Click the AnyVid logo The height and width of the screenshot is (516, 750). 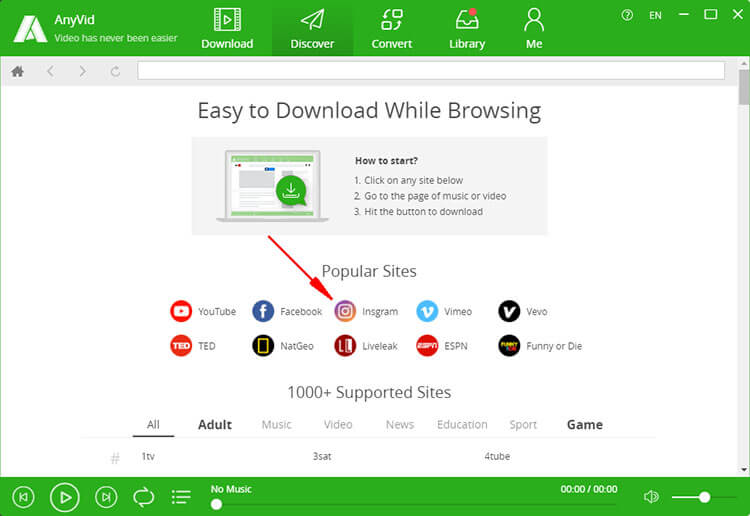tap(30, 29)
